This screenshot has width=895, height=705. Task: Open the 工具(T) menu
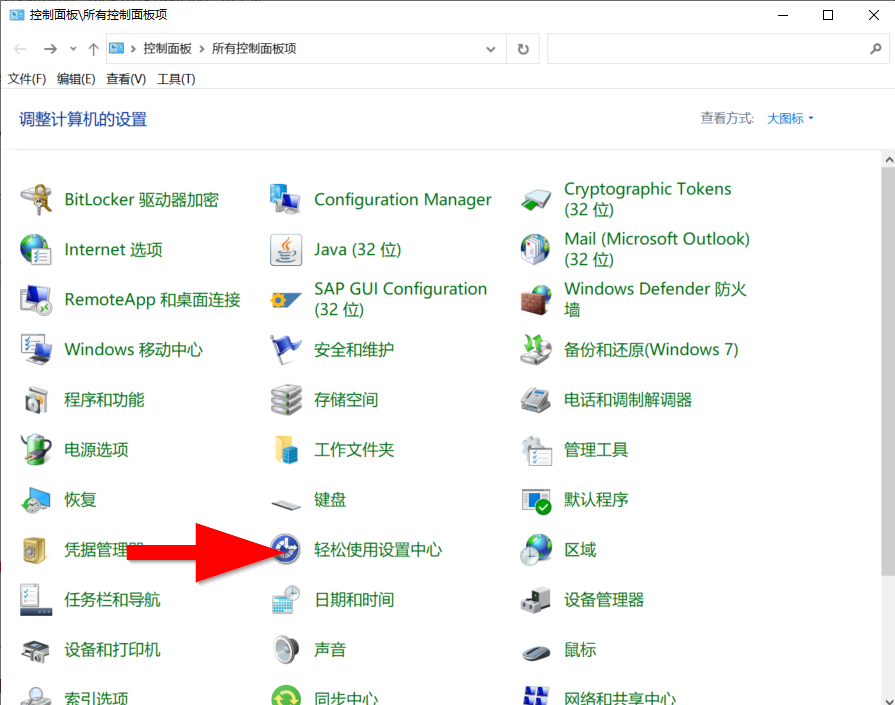click(x=176, y=79)
